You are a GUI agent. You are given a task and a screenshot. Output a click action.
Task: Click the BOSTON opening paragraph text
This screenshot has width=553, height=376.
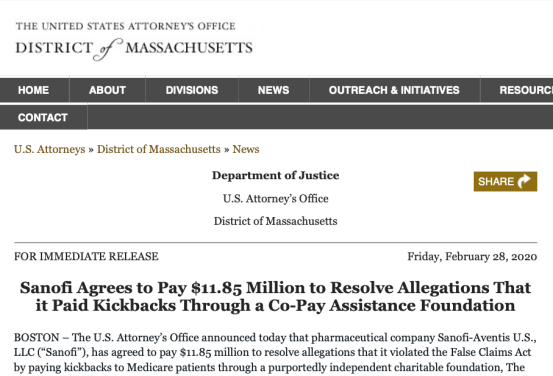(275, 352)
